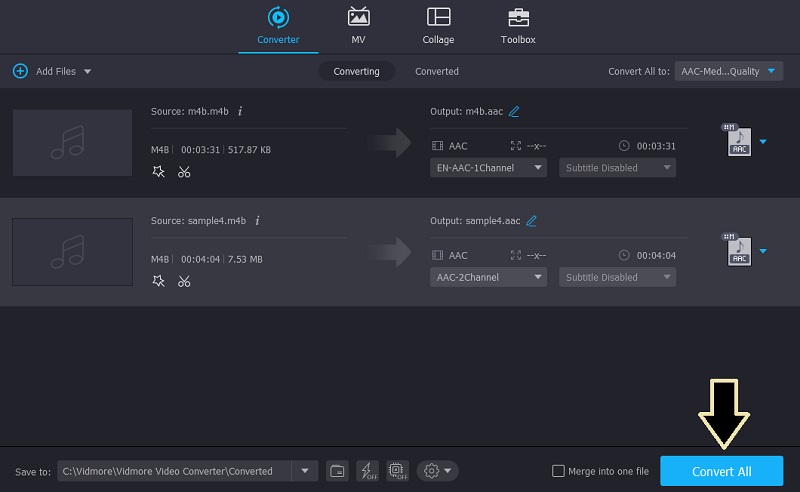Click the plus Add Files icon
This screenshot has height=492, width=800.
point(20,71)
